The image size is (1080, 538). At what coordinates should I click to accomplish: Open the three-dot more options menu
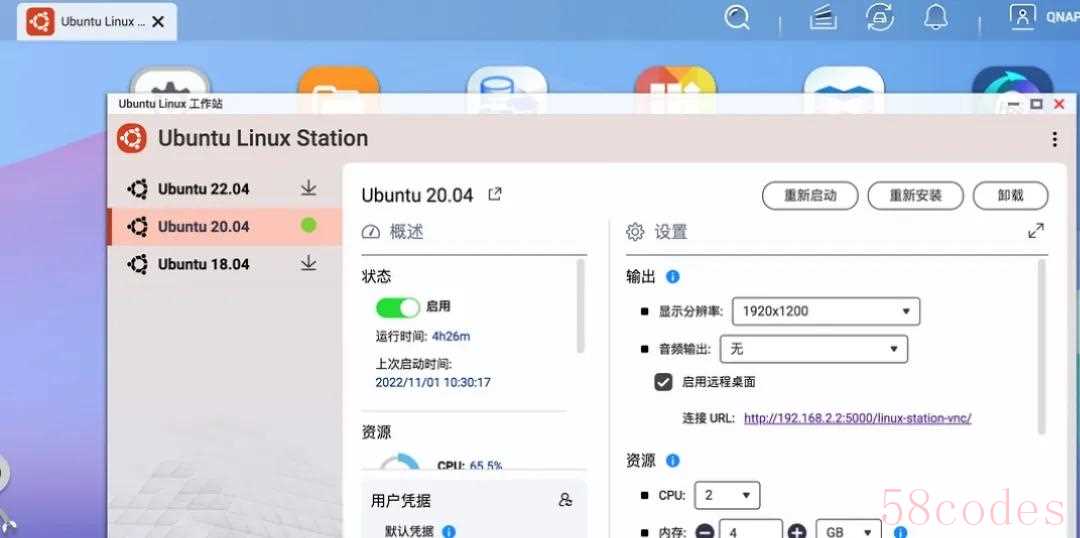[1055, 140]
